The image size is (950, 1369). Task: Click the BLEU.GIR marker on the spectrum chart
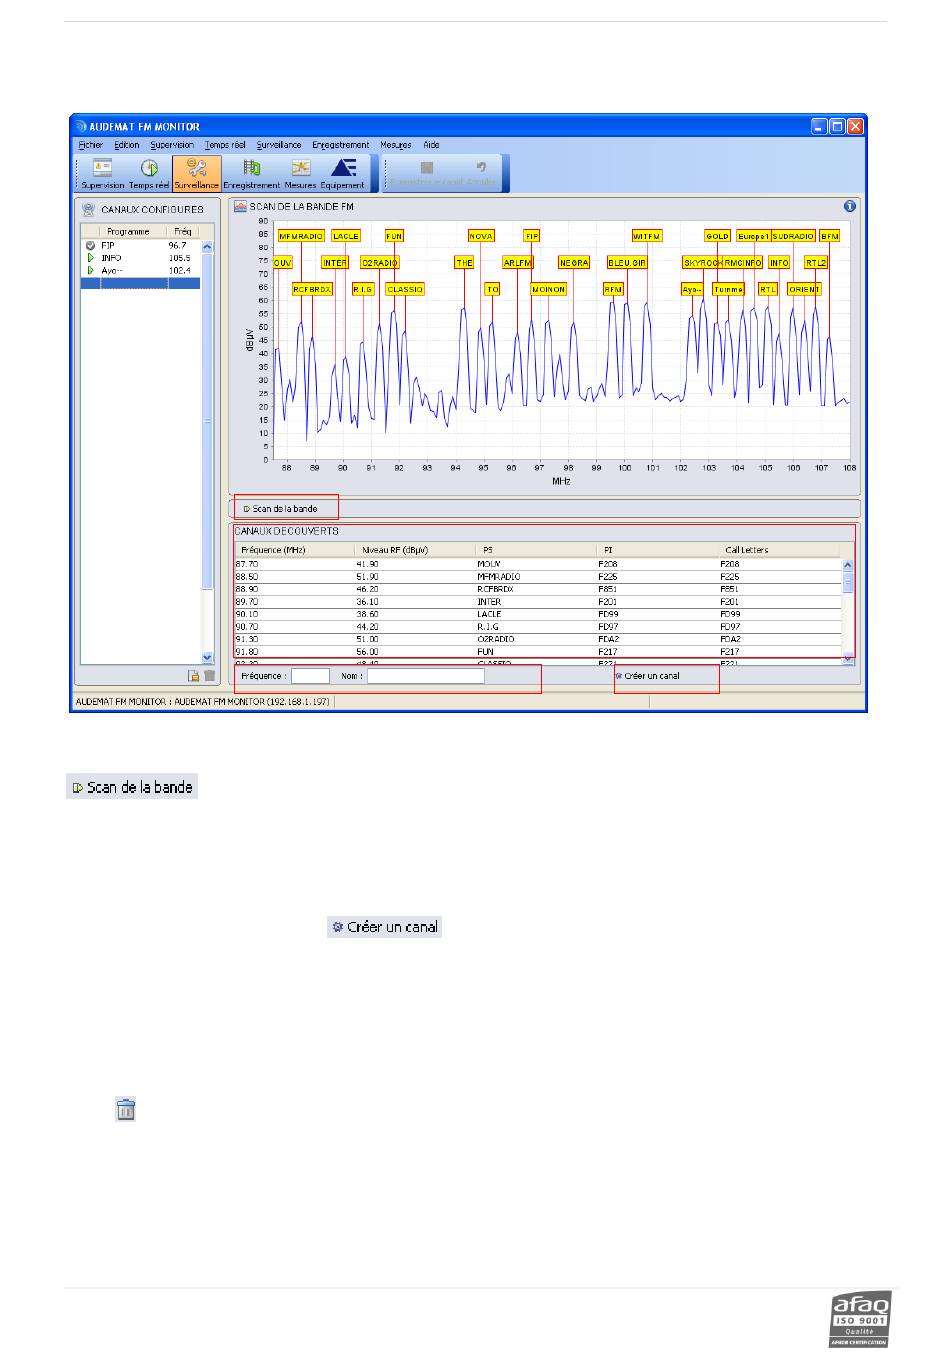click(627, 262)
